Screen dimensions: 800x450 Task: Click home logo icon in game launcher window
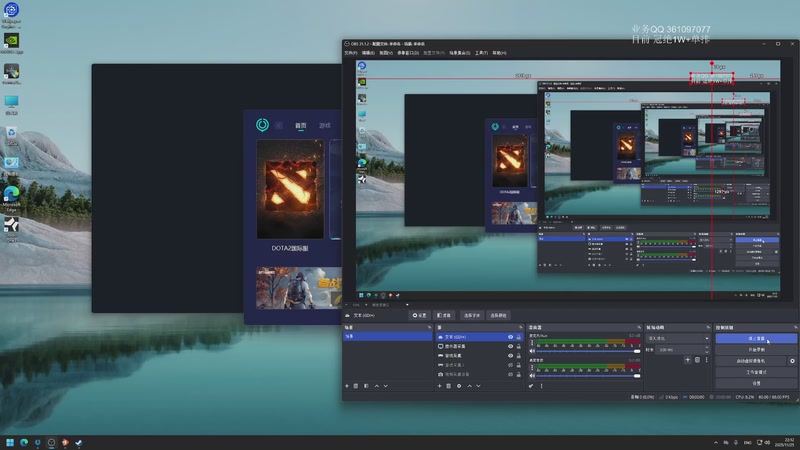coord(262,125)
